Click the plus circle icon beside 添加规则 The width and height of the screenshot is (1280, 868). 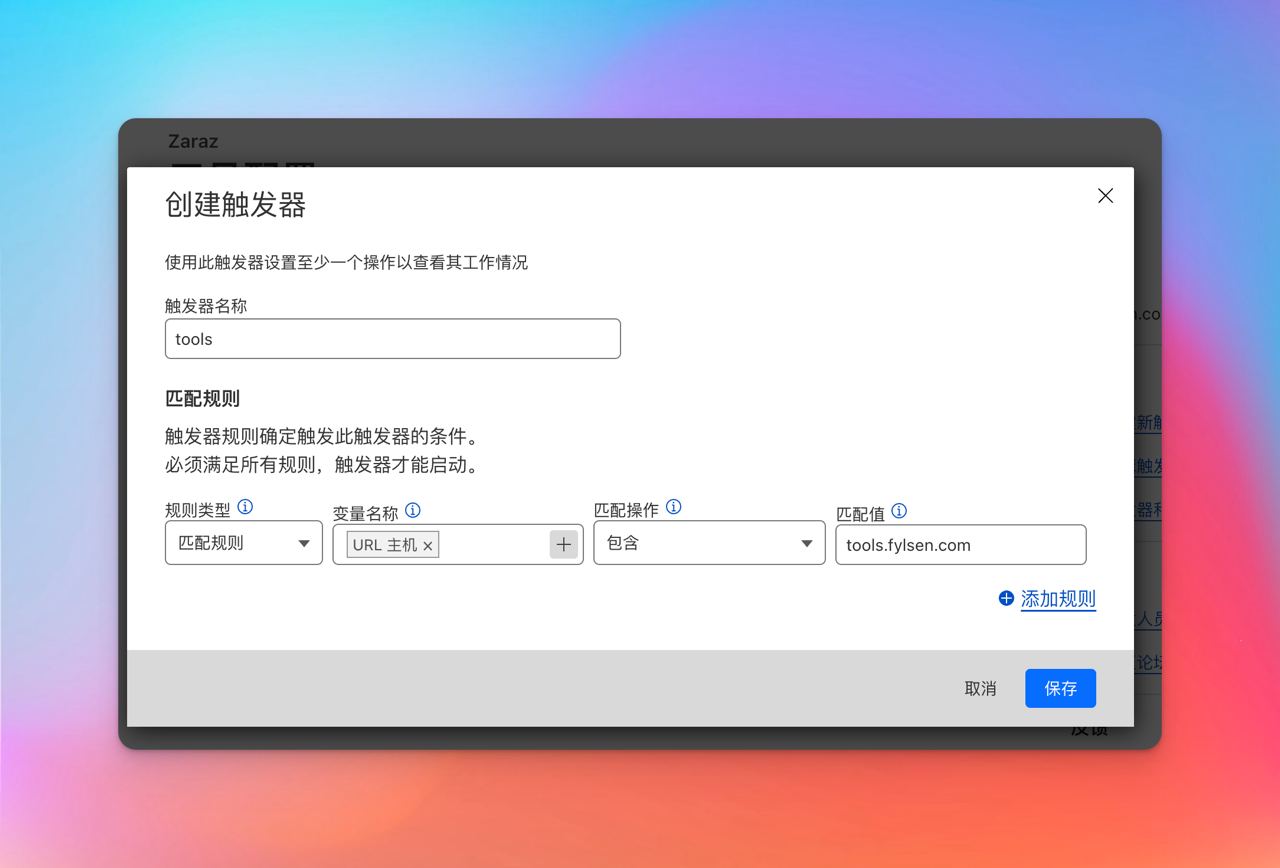(1006, 599)
